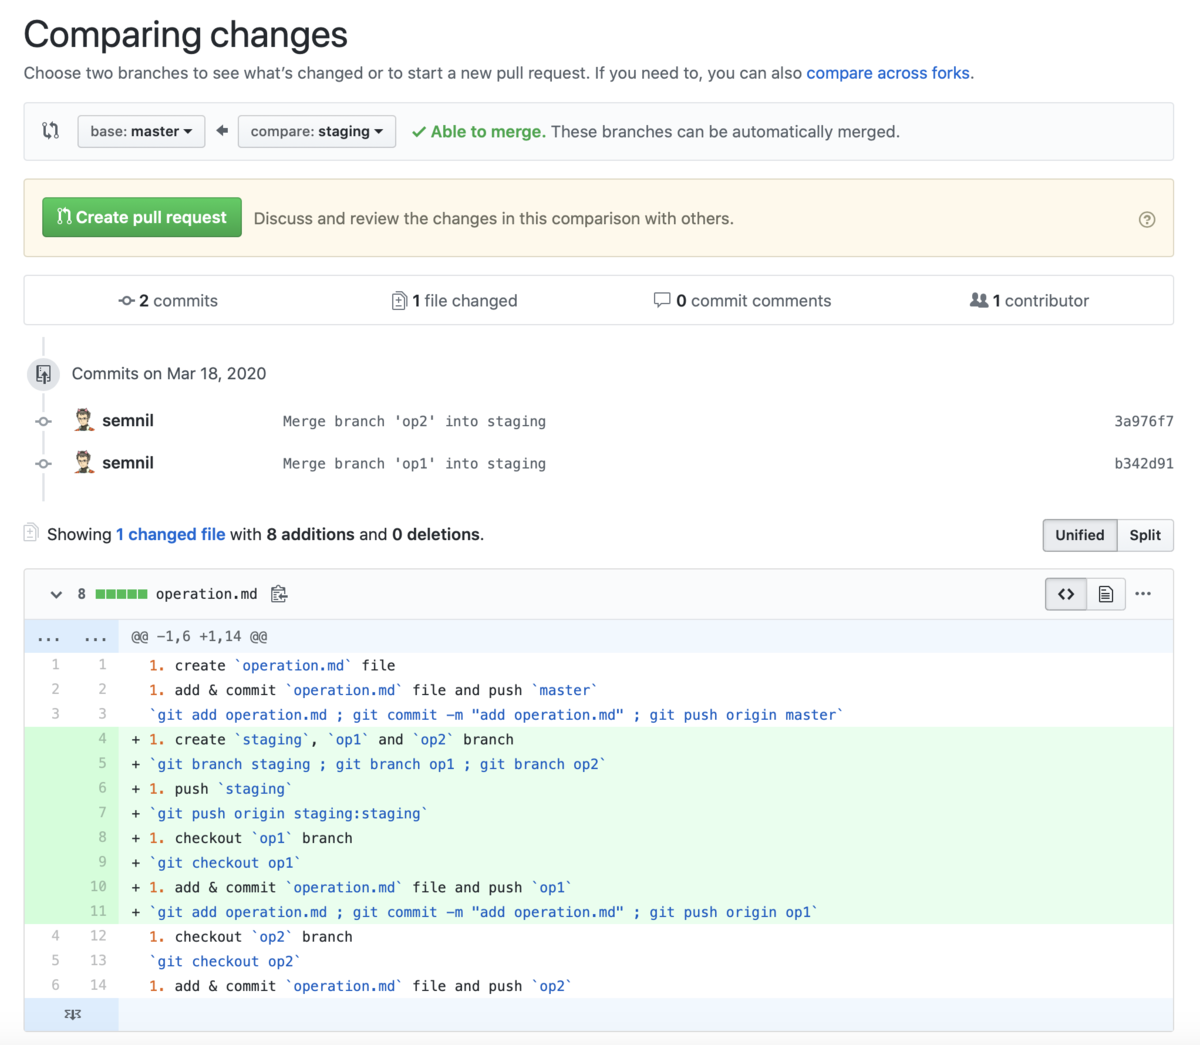Click the Create pull request button
This screenshot has height=1045, width=1200.
142,217
